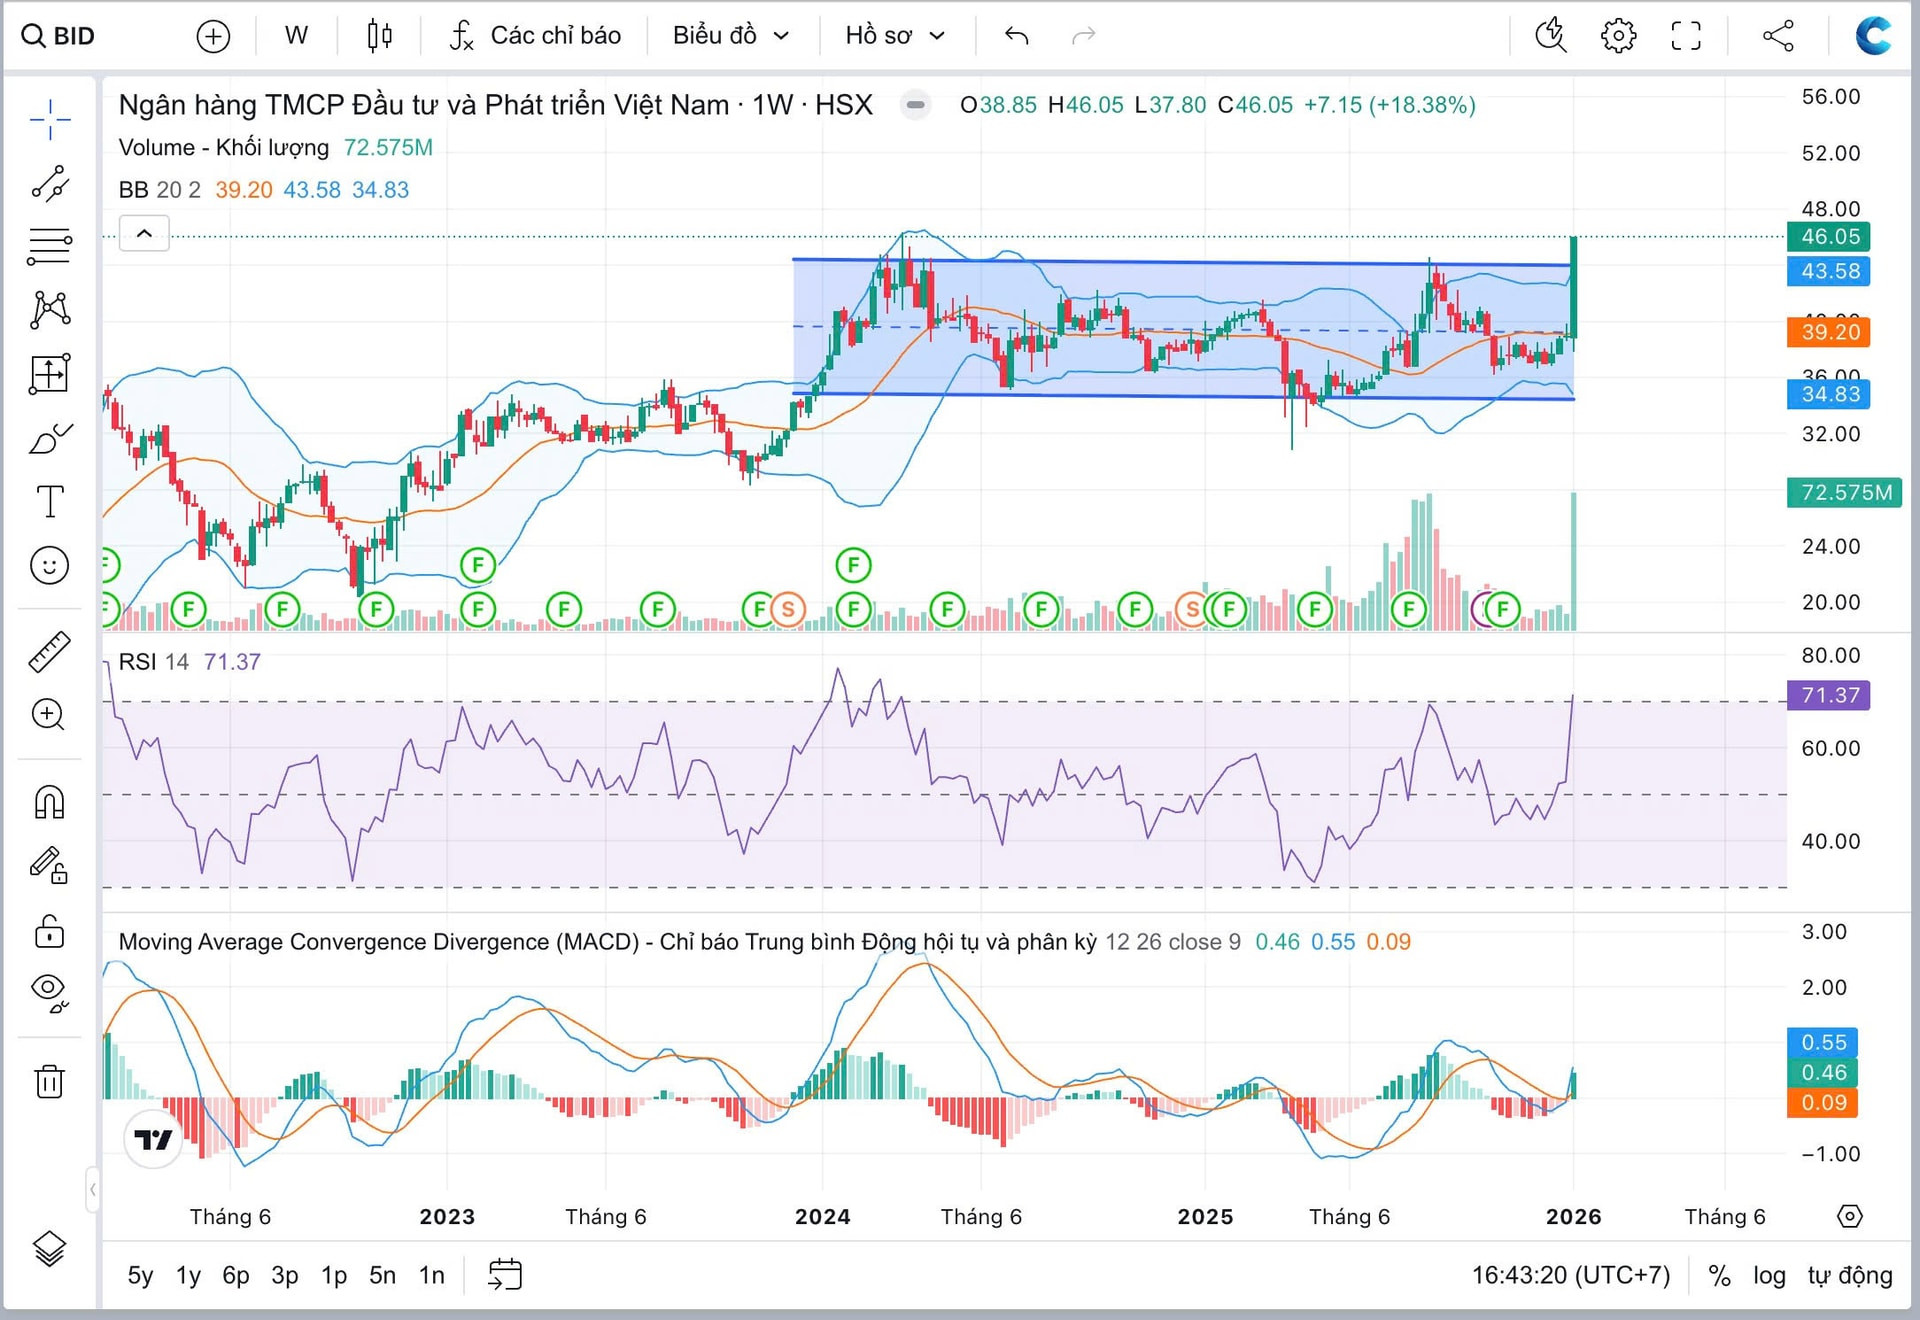Click the orange basis label 39.20
The width and height of the screenshot is (1920, 1320).
click(x=1829, y=332)
